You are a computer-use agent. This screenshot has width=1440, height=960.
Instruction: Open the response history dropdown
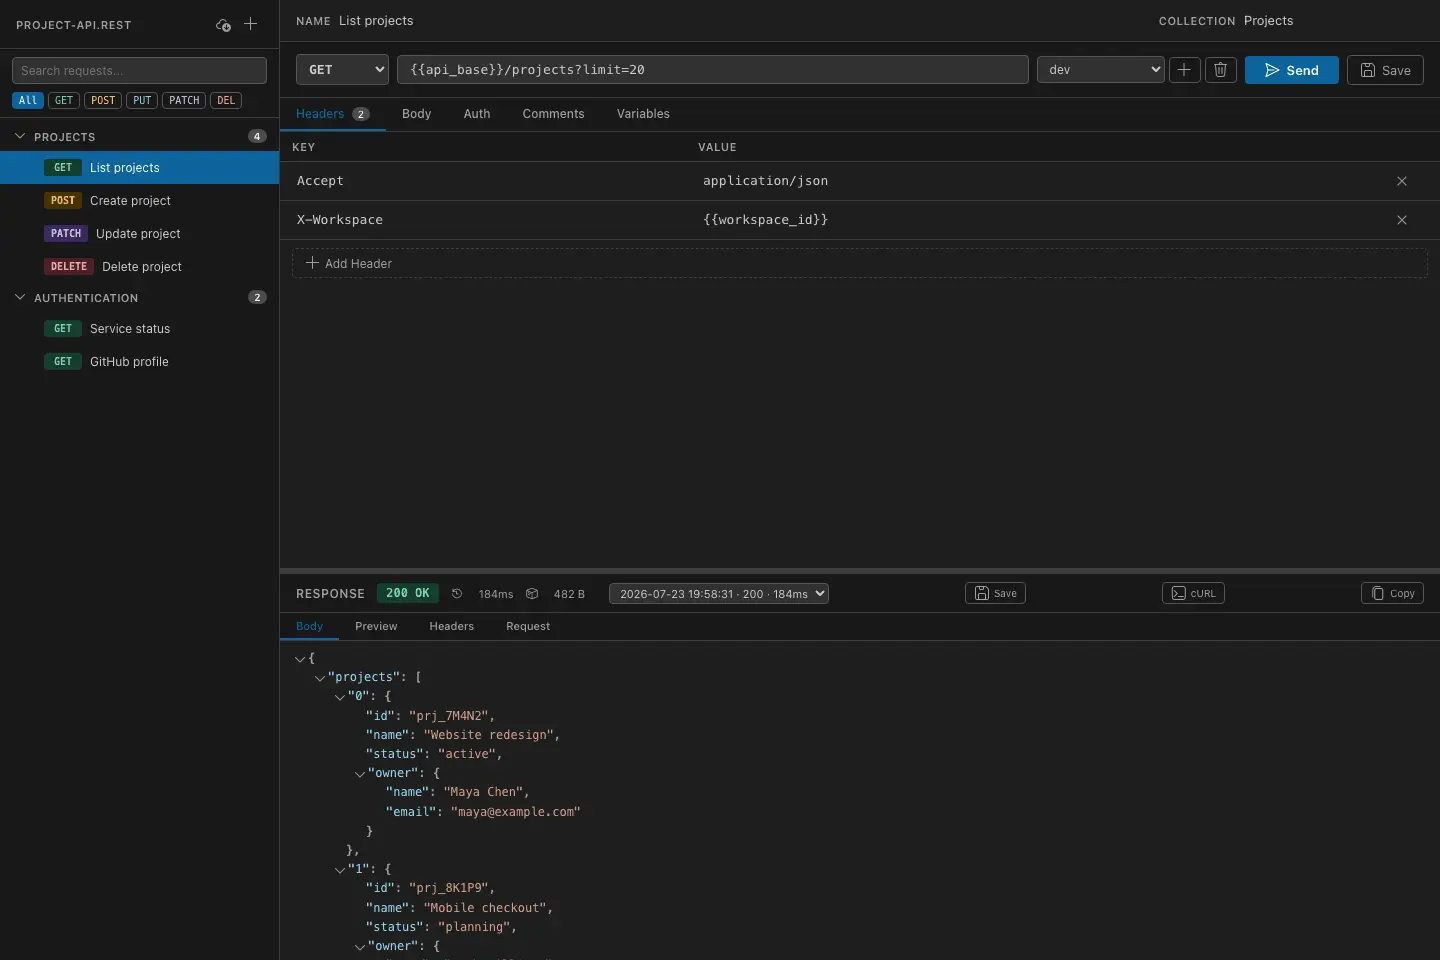(719, 594)
